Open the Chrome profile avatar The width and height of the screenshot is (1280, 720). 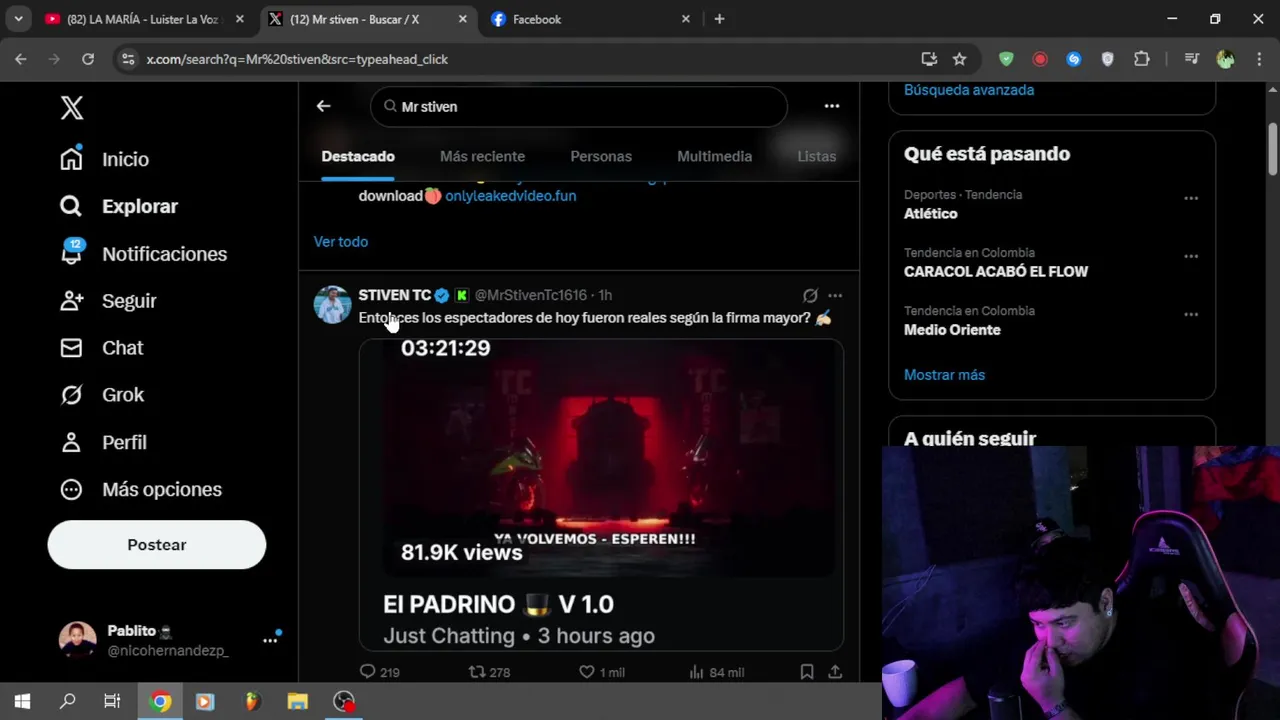1225,59
